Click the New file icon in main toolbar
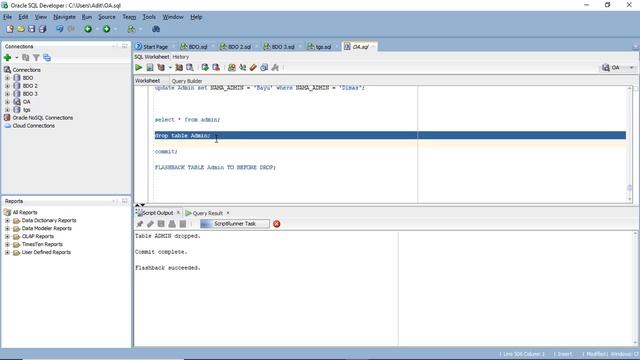The width and height of the screenshot is (640, 360). coord(10,29)
